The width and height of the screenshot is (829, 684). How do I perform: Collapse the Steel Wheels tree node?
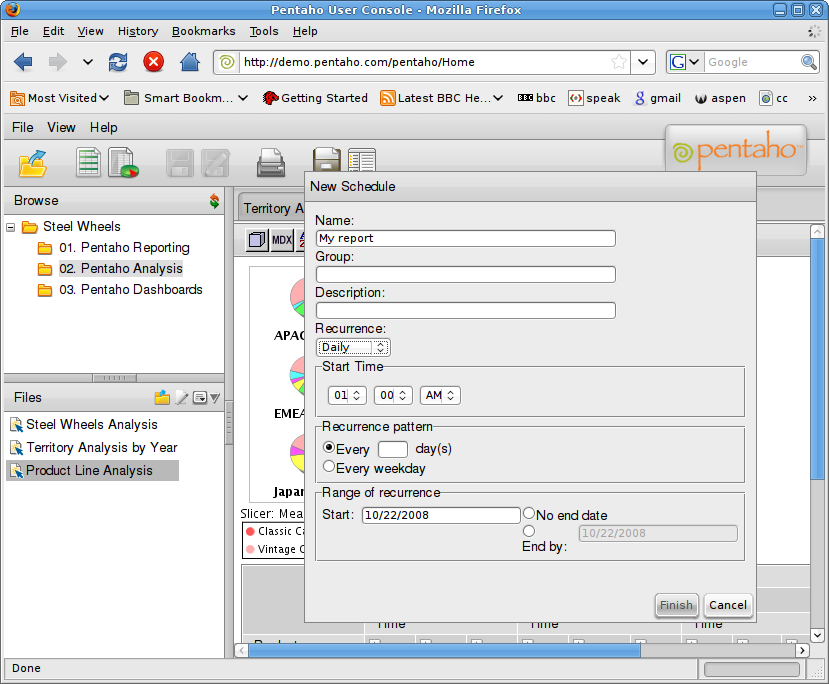tap(11, 227)
